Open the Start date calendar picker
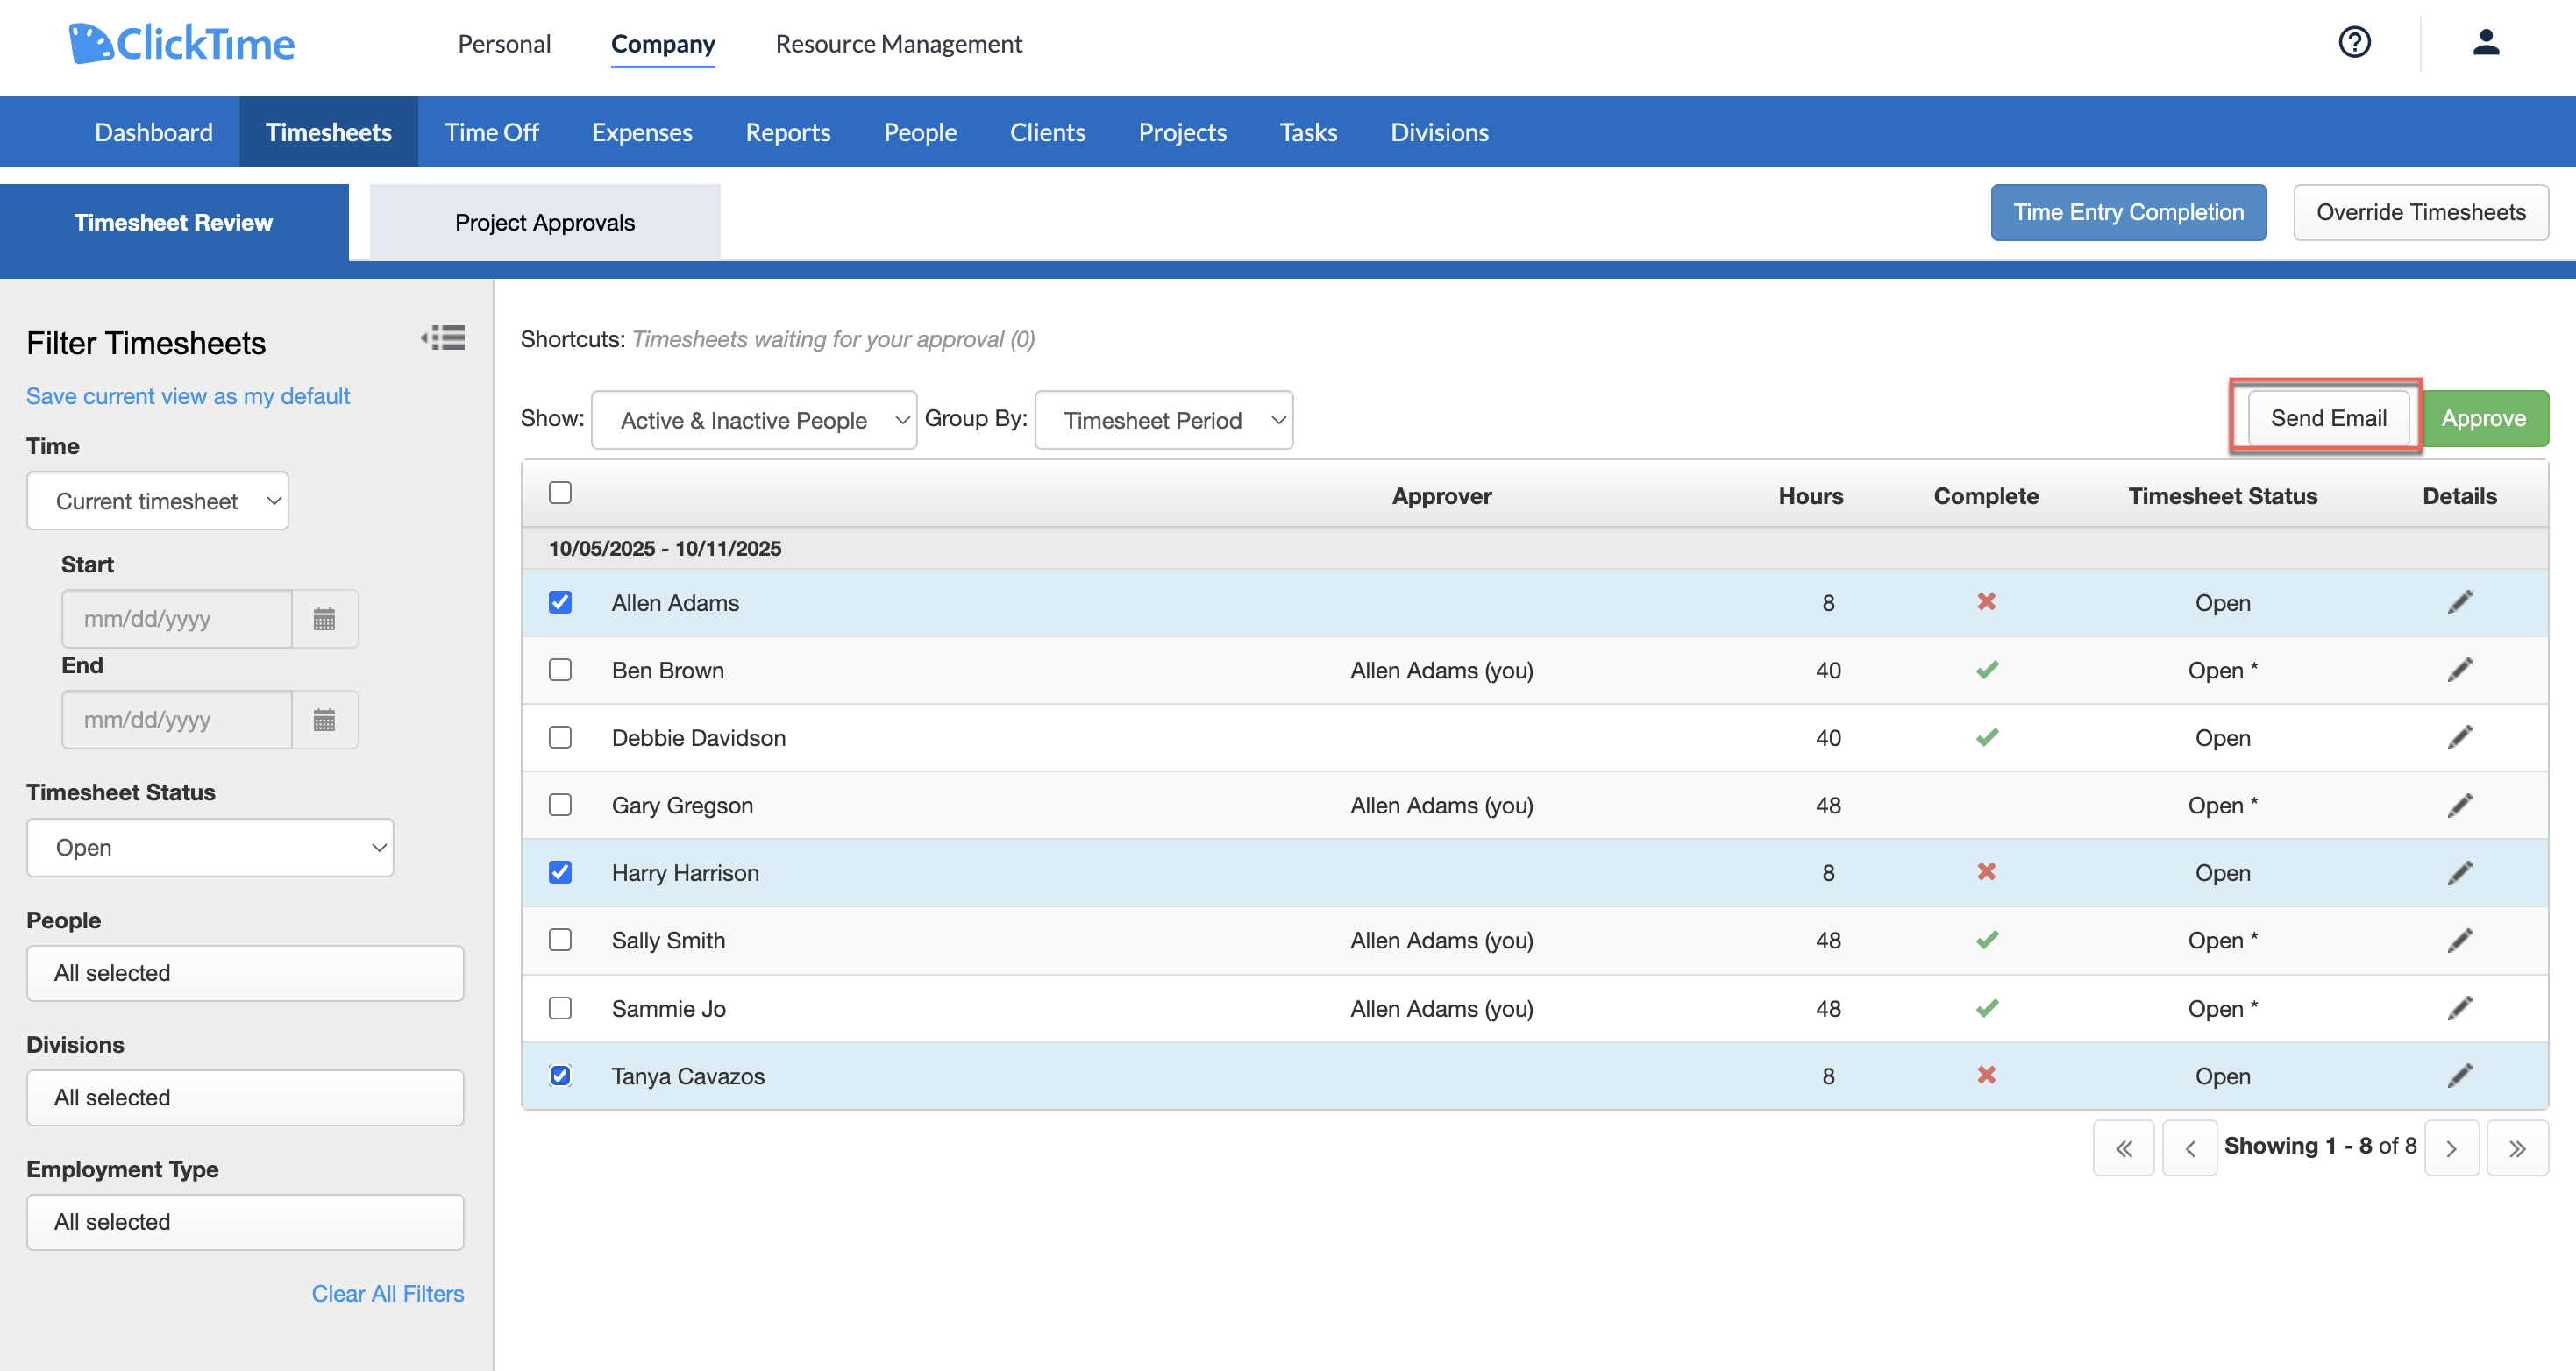Viewport: 2576px width, 1371px height. tap(324, 619)
